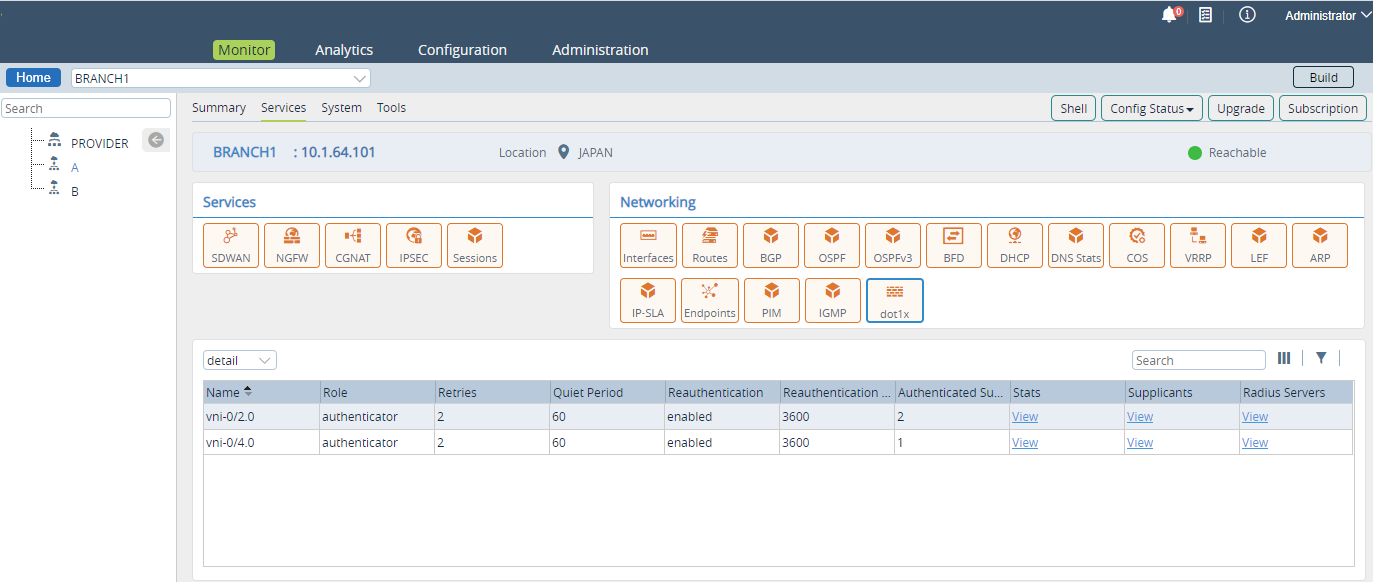Collapse the left tree panel arrow
1373x582 pixels.
point(156,140)
